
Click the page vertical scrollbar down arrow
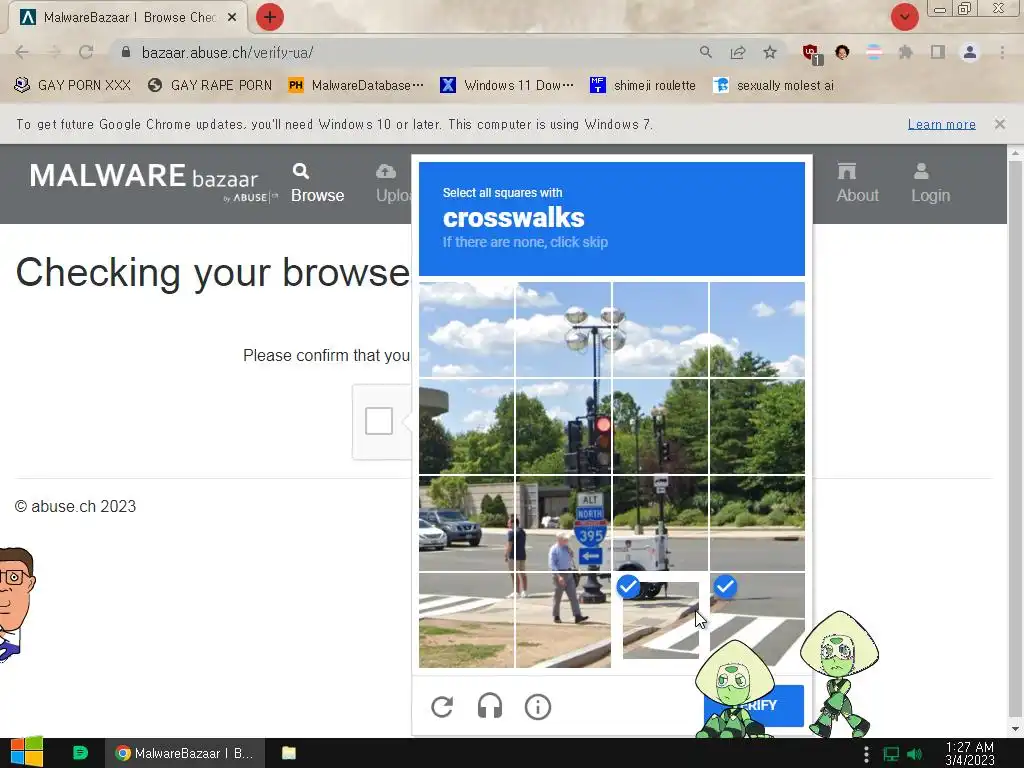[x=1015, y=729]
